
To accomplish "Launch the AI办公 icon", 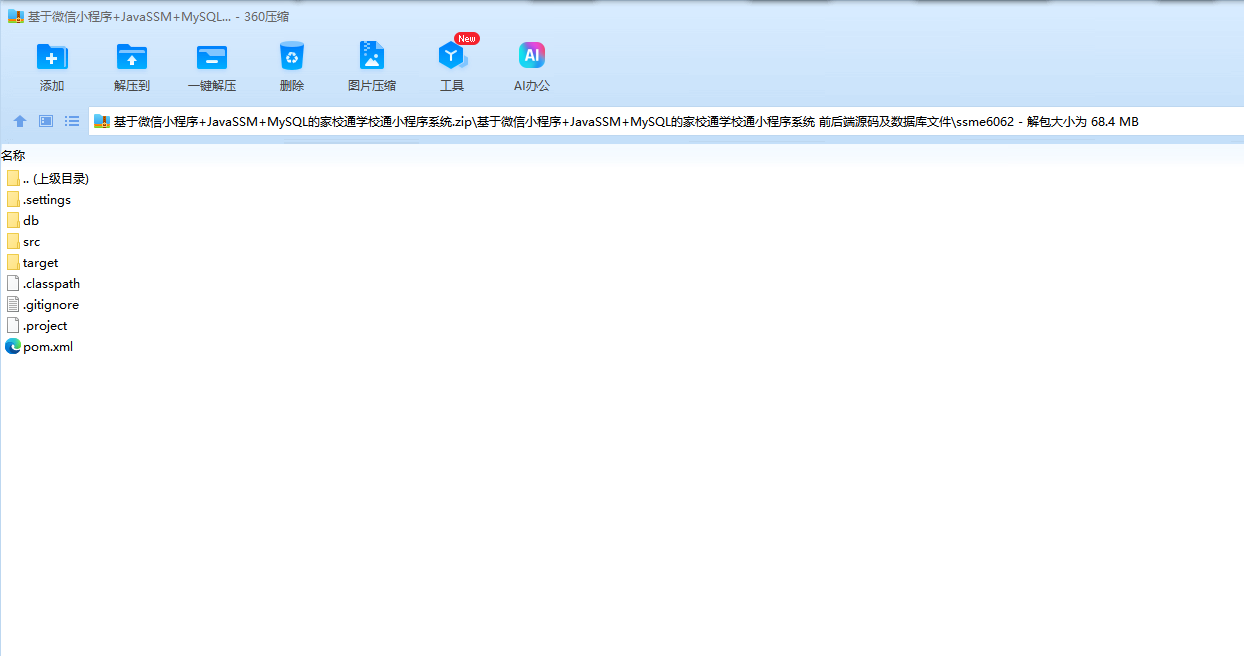I will 532,56.
